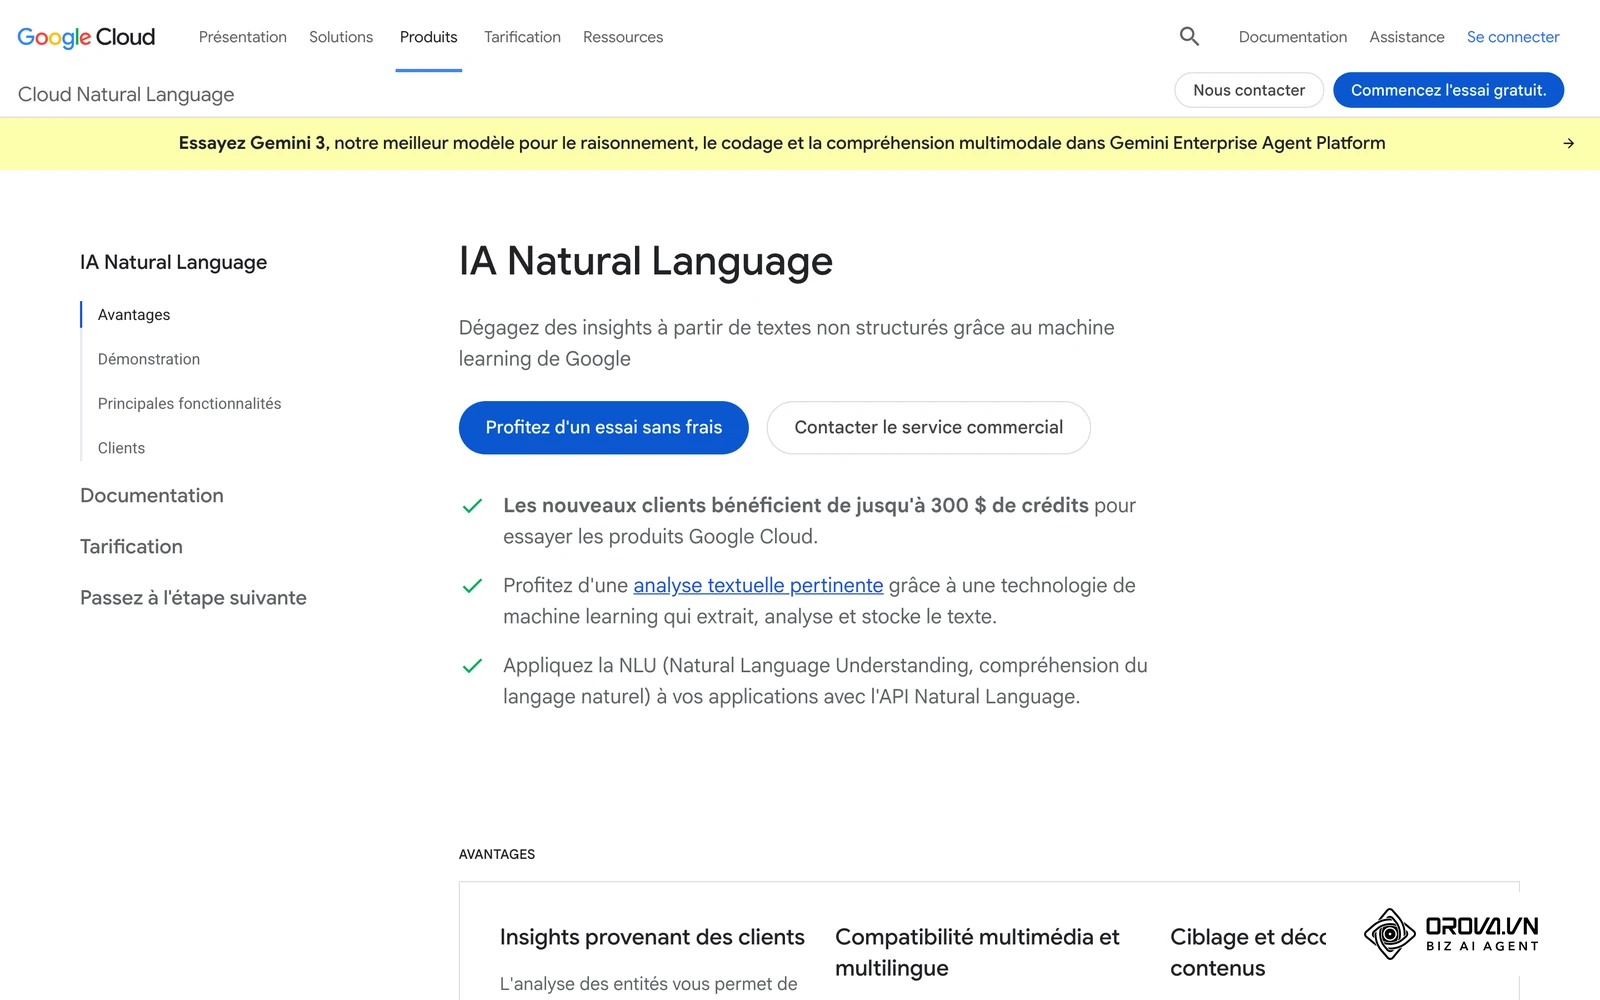This screenshot has height=1000, width=1600.
Task: Open the Ressources menu
Action: pyautogui.click(x=623, y=37)
